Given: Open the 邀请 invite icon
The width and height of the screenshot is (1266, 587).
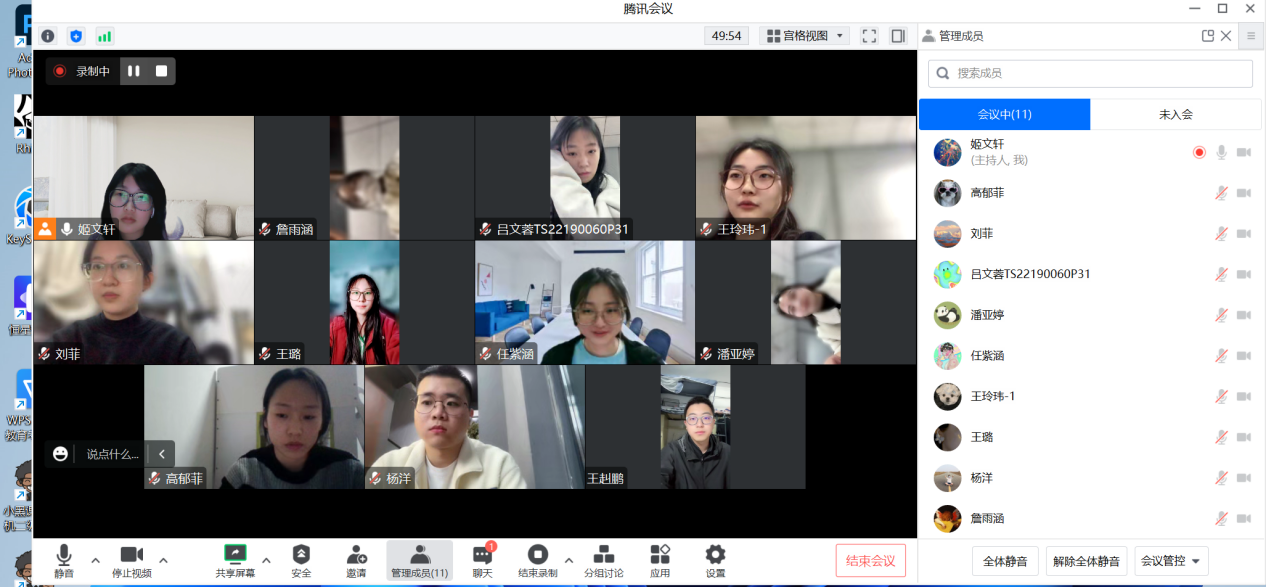Looking at the screenshot, I should click(x=357, y=557).
